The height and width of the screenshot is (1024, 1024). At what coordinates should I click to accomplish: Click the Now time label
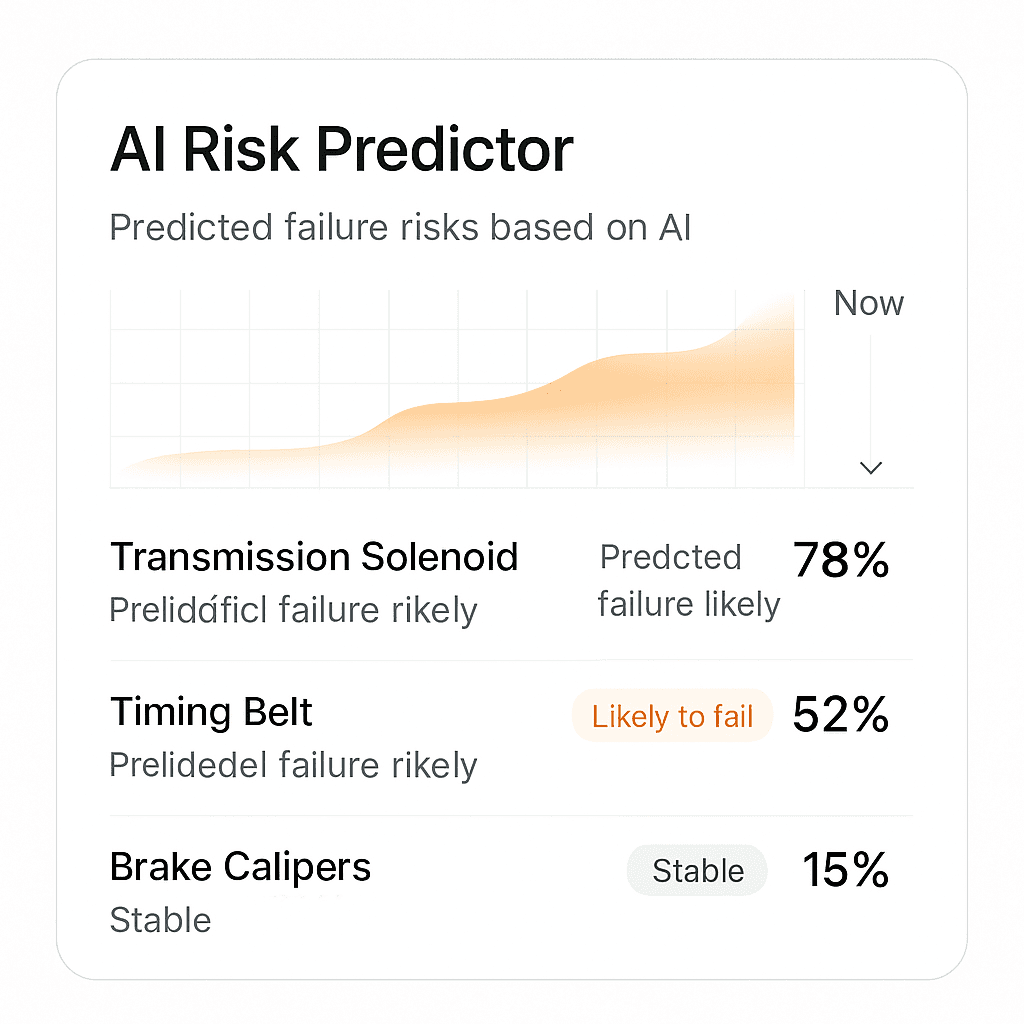tap(869, 303)
